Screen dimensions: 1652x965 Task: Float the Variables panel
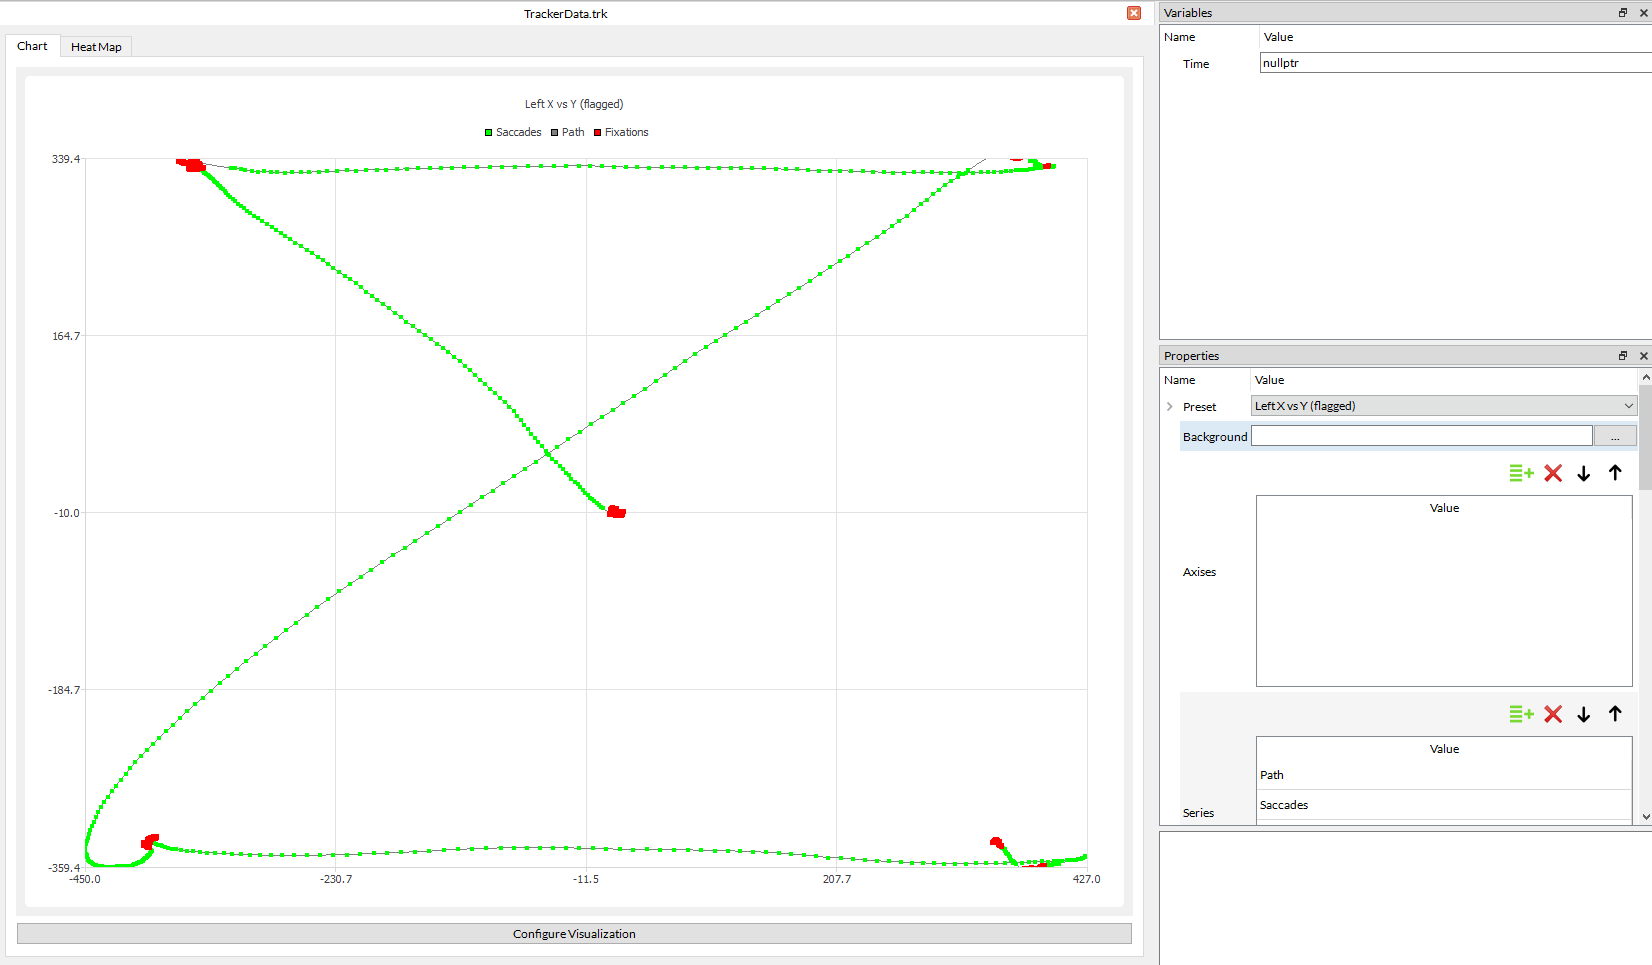coord(1623,13)
